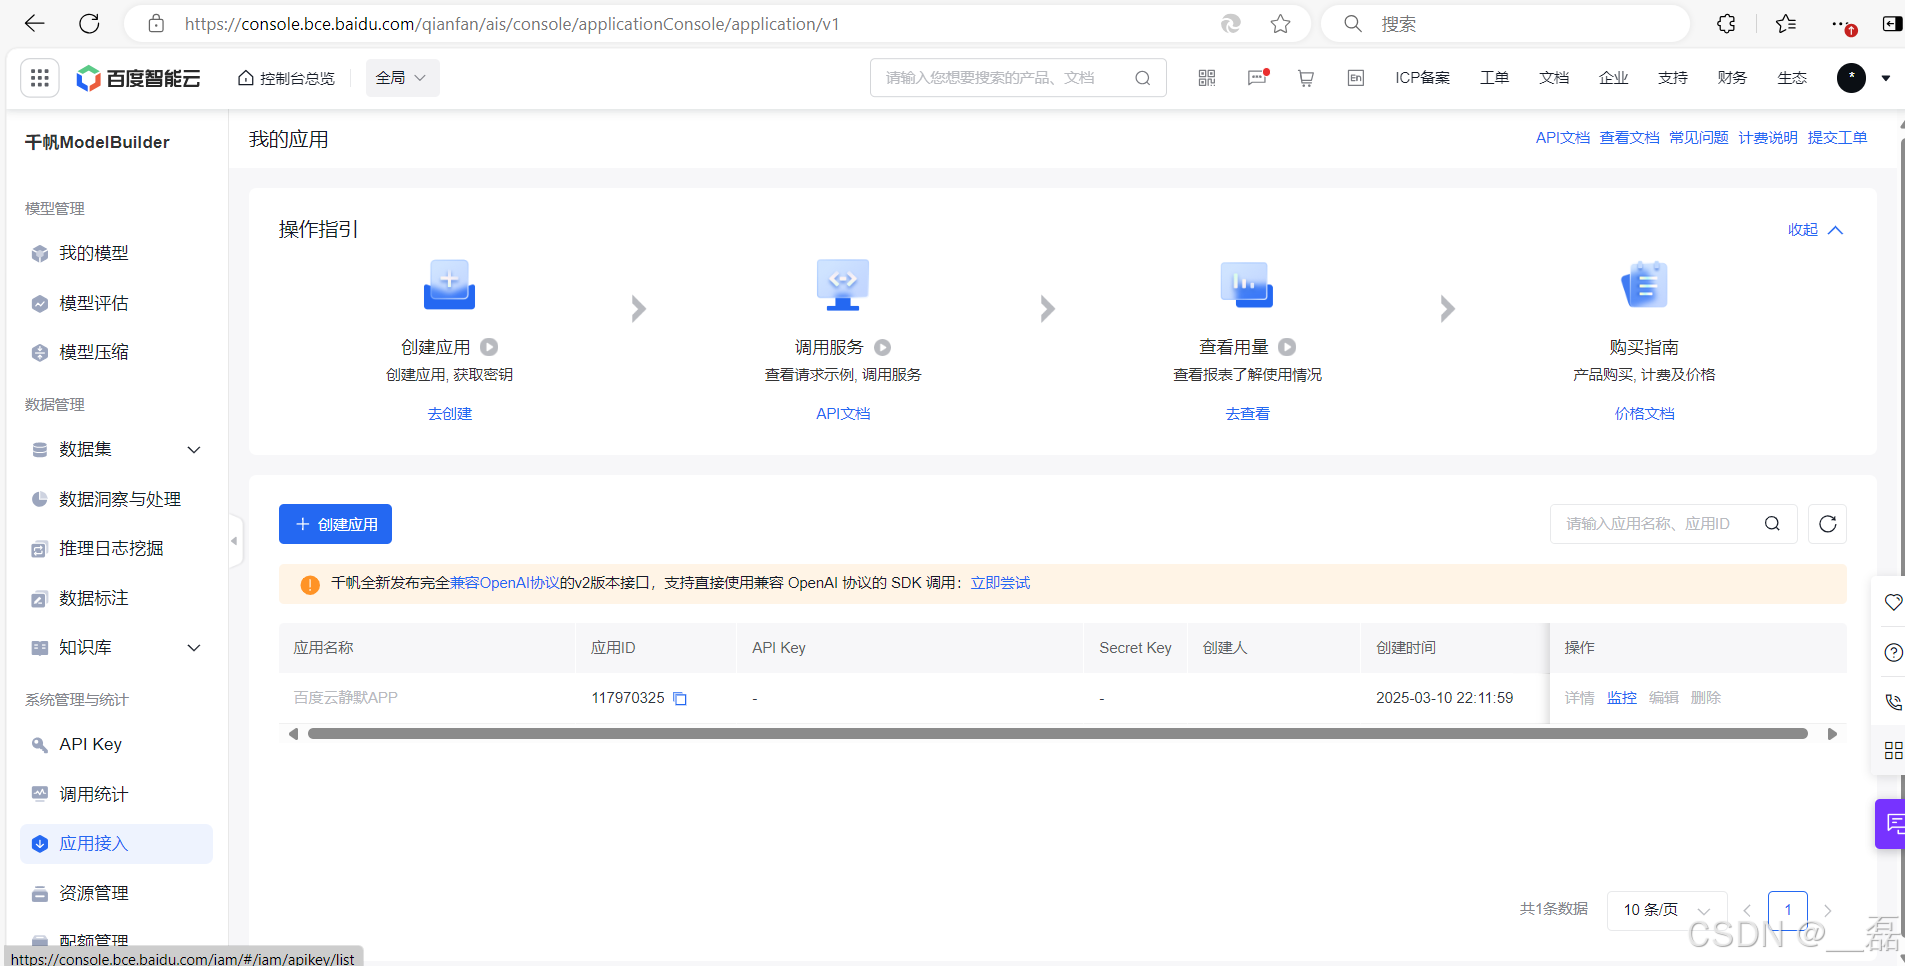Open 模型评估 in sidebar
This screenshot has height=966, width=1905.
(94, 303)
